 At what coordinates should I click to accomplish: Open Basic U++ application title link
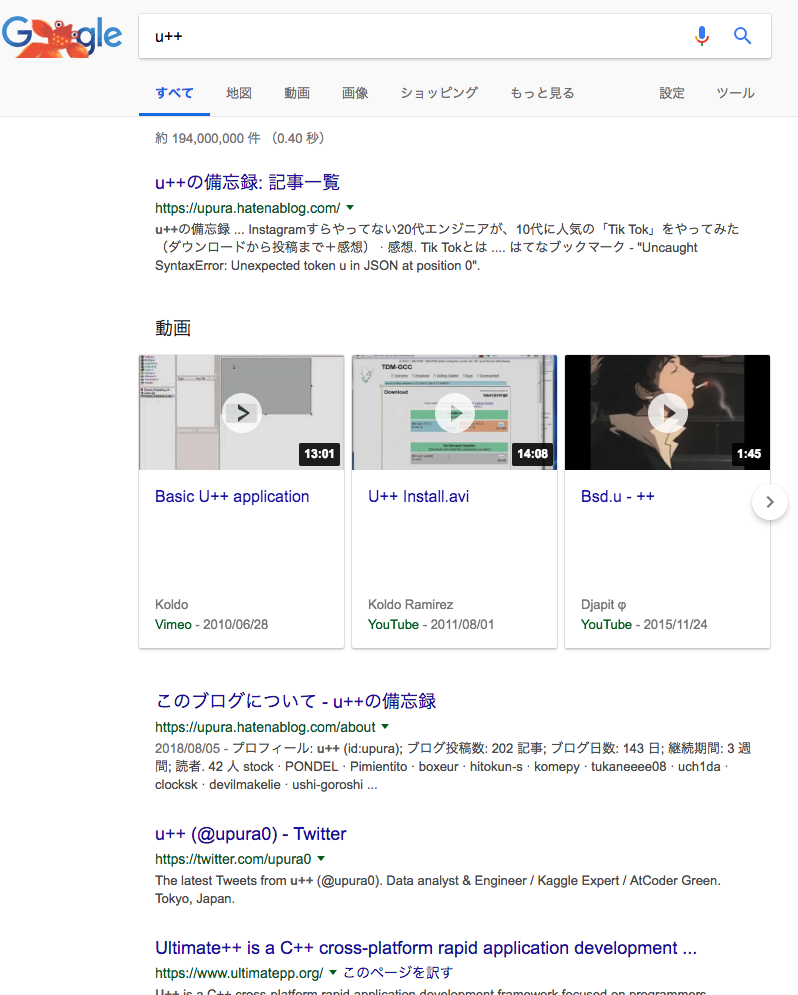pos(232,496)
